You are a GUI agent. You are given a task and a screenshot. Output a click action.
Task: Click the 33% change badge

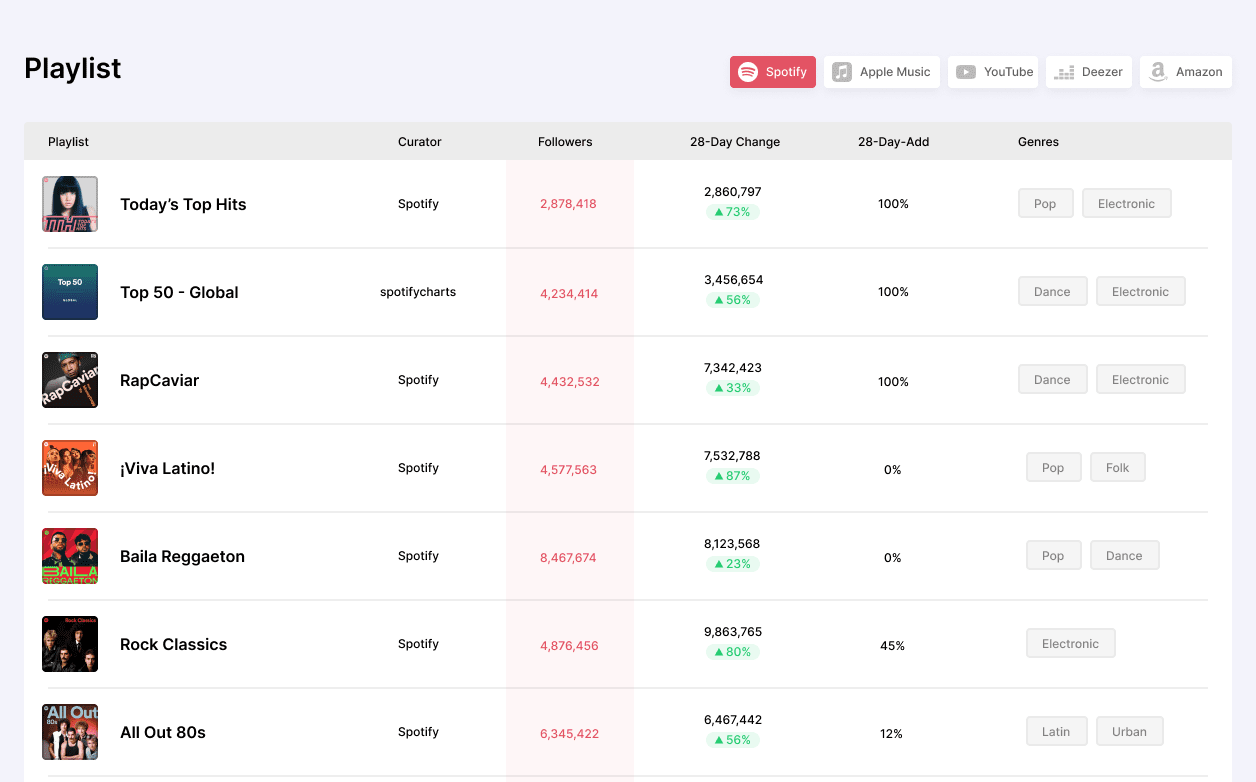[732, 388]
